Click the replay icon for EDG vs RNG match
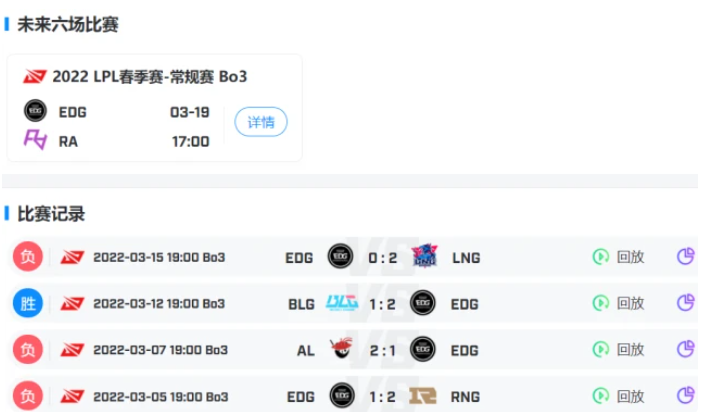 601,396
